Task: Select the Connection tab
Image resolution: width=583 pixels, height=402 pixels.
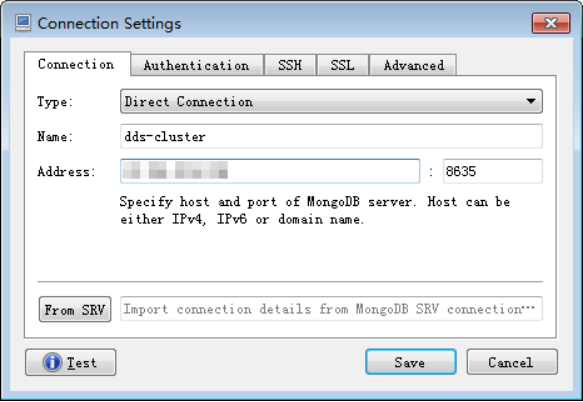Action: [77, 64]
